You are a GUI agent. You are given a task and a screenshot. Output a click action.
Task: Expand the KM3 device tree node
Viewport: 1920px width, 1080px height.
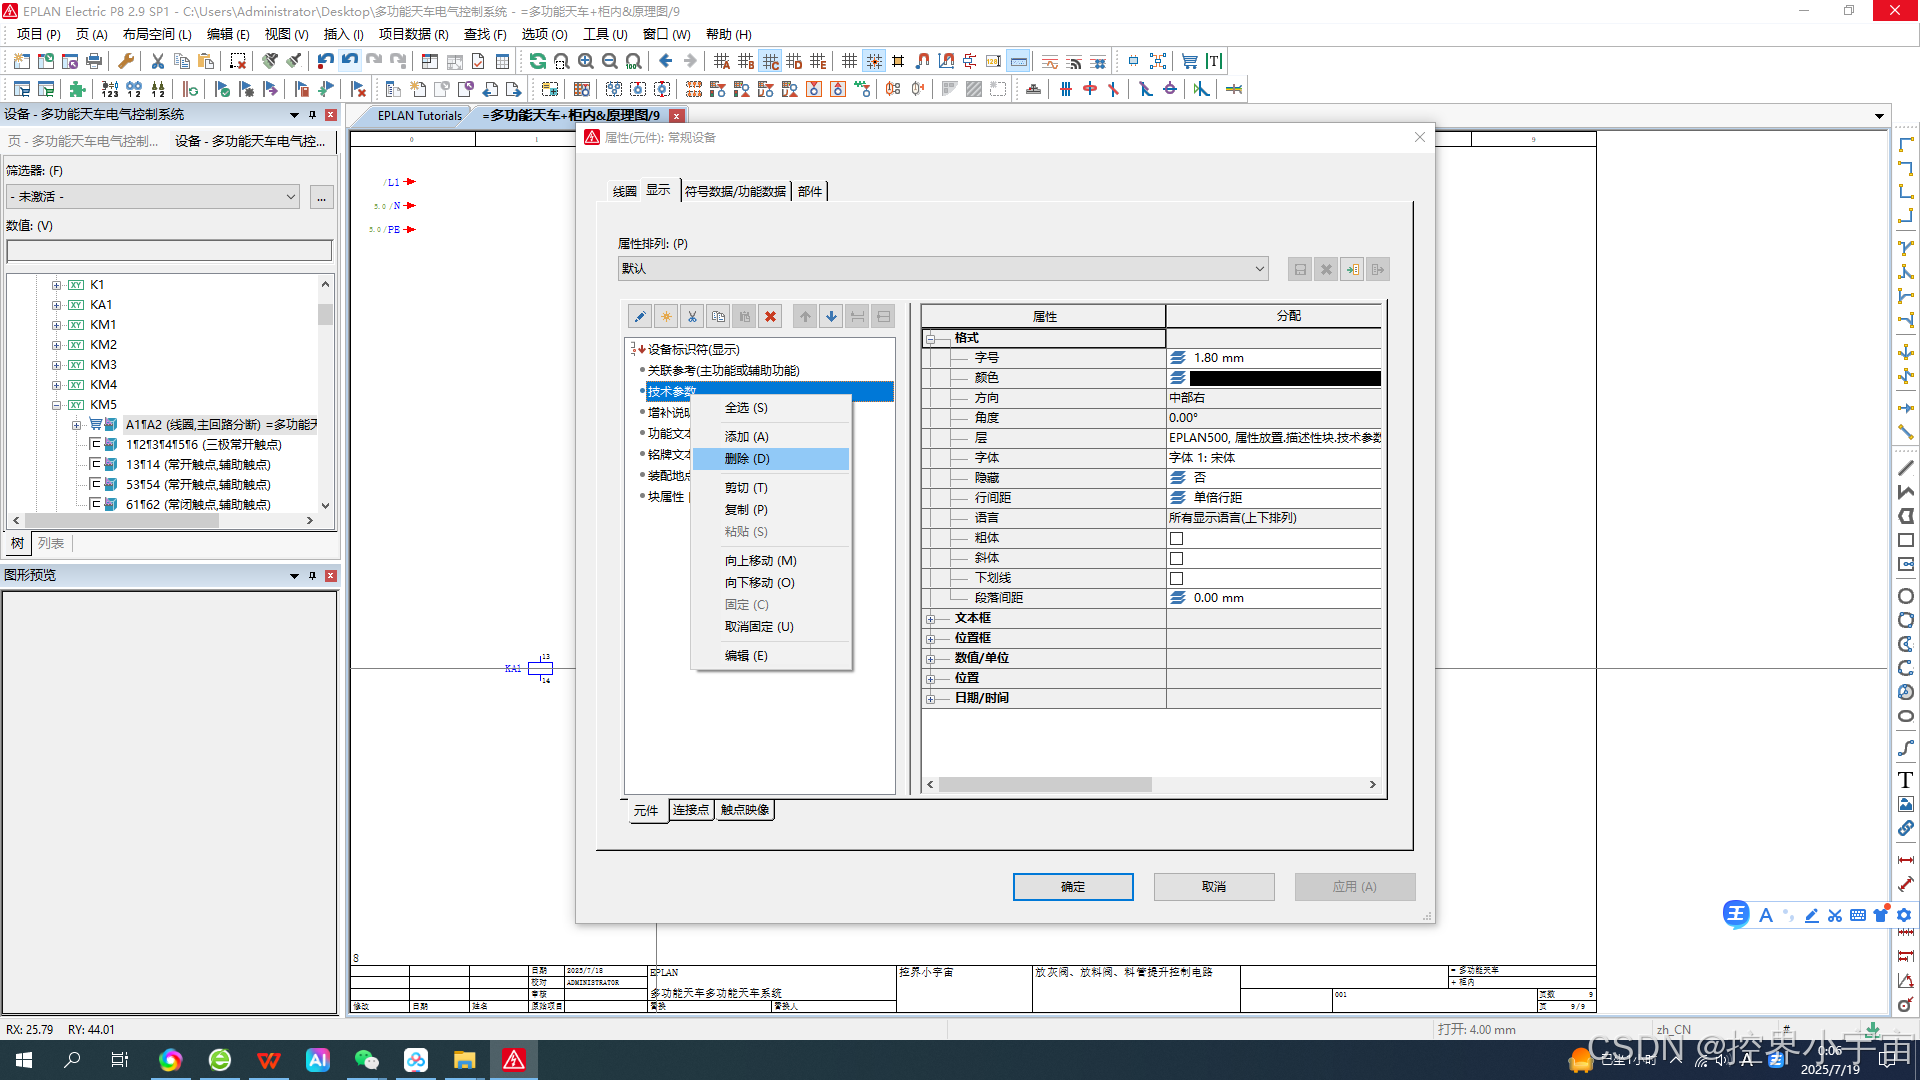(56, 365)
